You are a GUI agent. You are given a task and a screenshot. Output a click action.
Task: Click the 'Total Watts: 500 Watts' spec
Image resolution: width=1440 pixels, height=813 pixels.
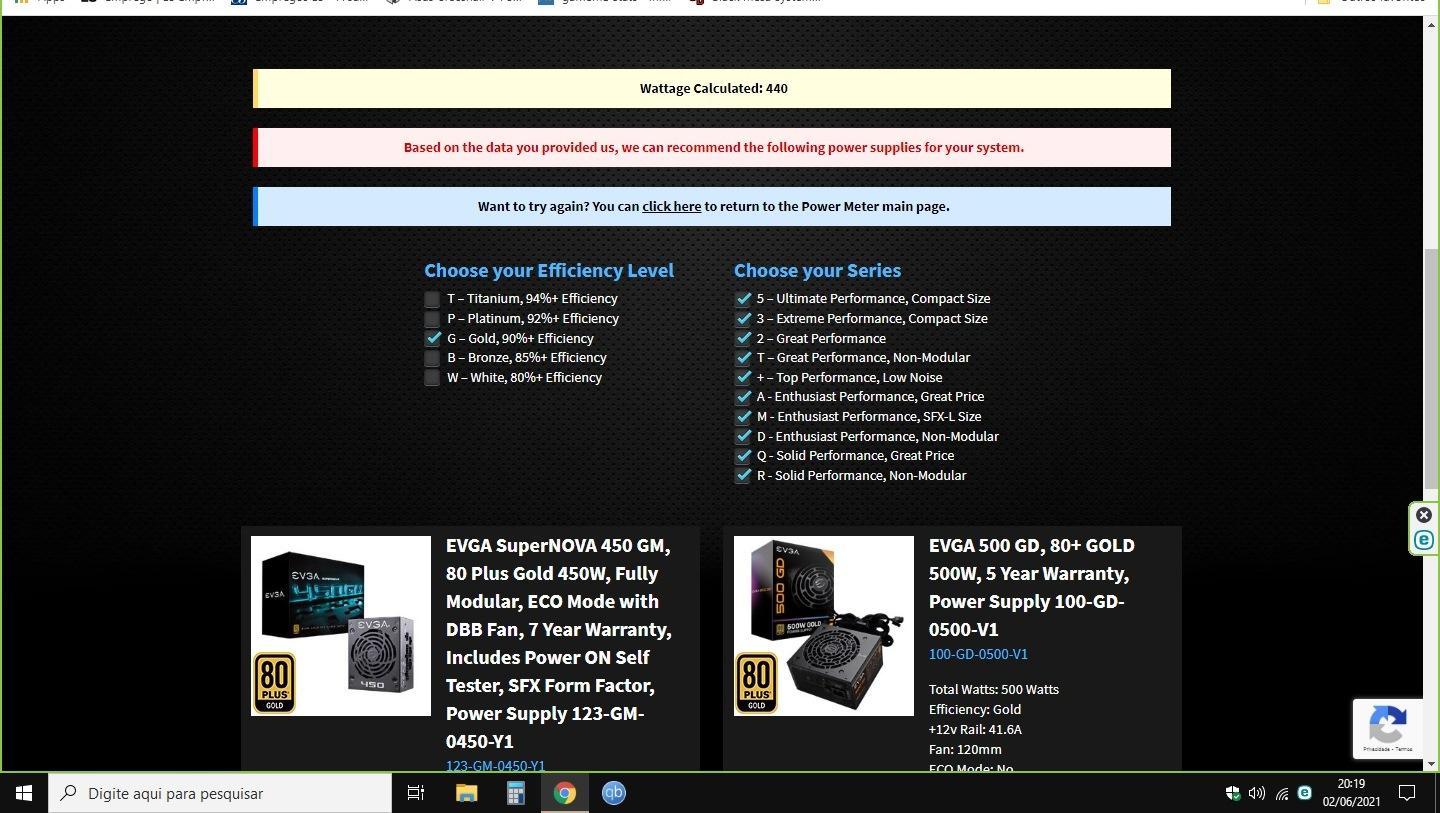[x=994, y=689]
